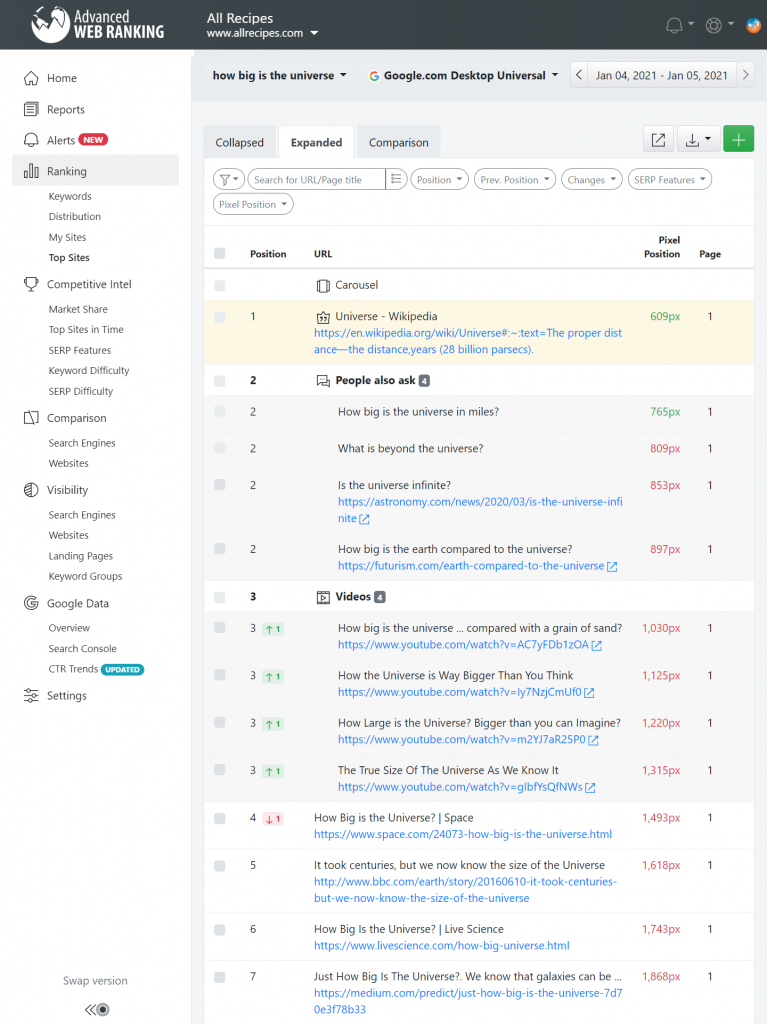Go to previous date range arrow

coord(579,75)
